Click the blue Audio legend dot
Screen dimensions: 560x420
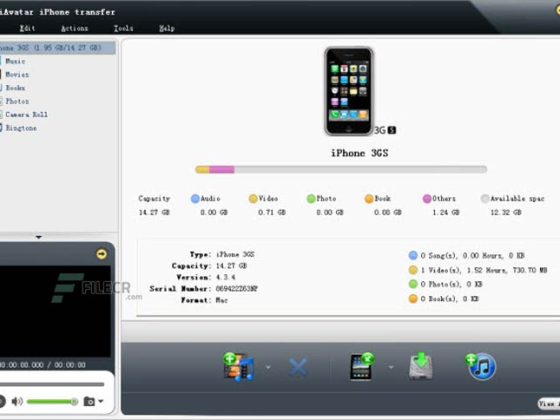coord(195,199)
